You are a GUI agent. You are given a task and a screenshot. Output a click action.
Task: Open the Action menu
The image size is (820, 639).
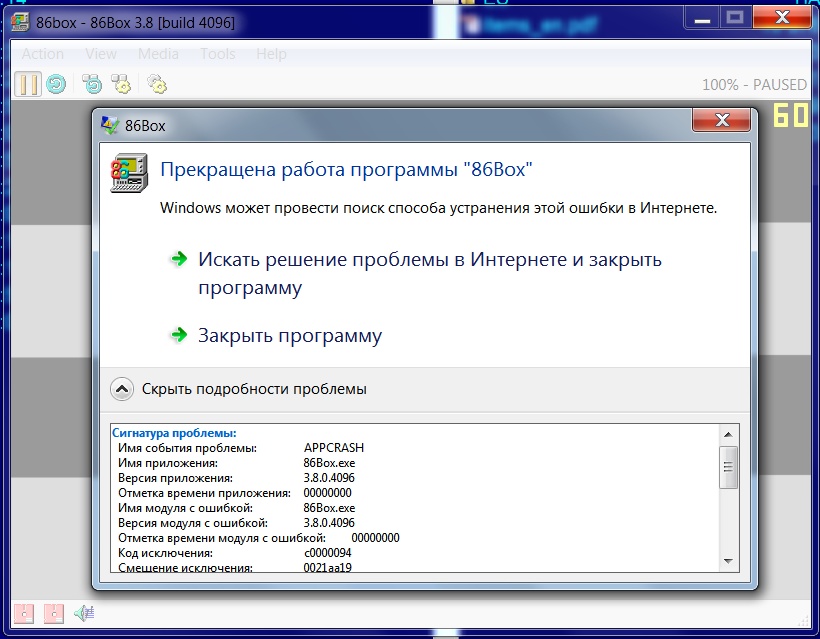[43, 54]
